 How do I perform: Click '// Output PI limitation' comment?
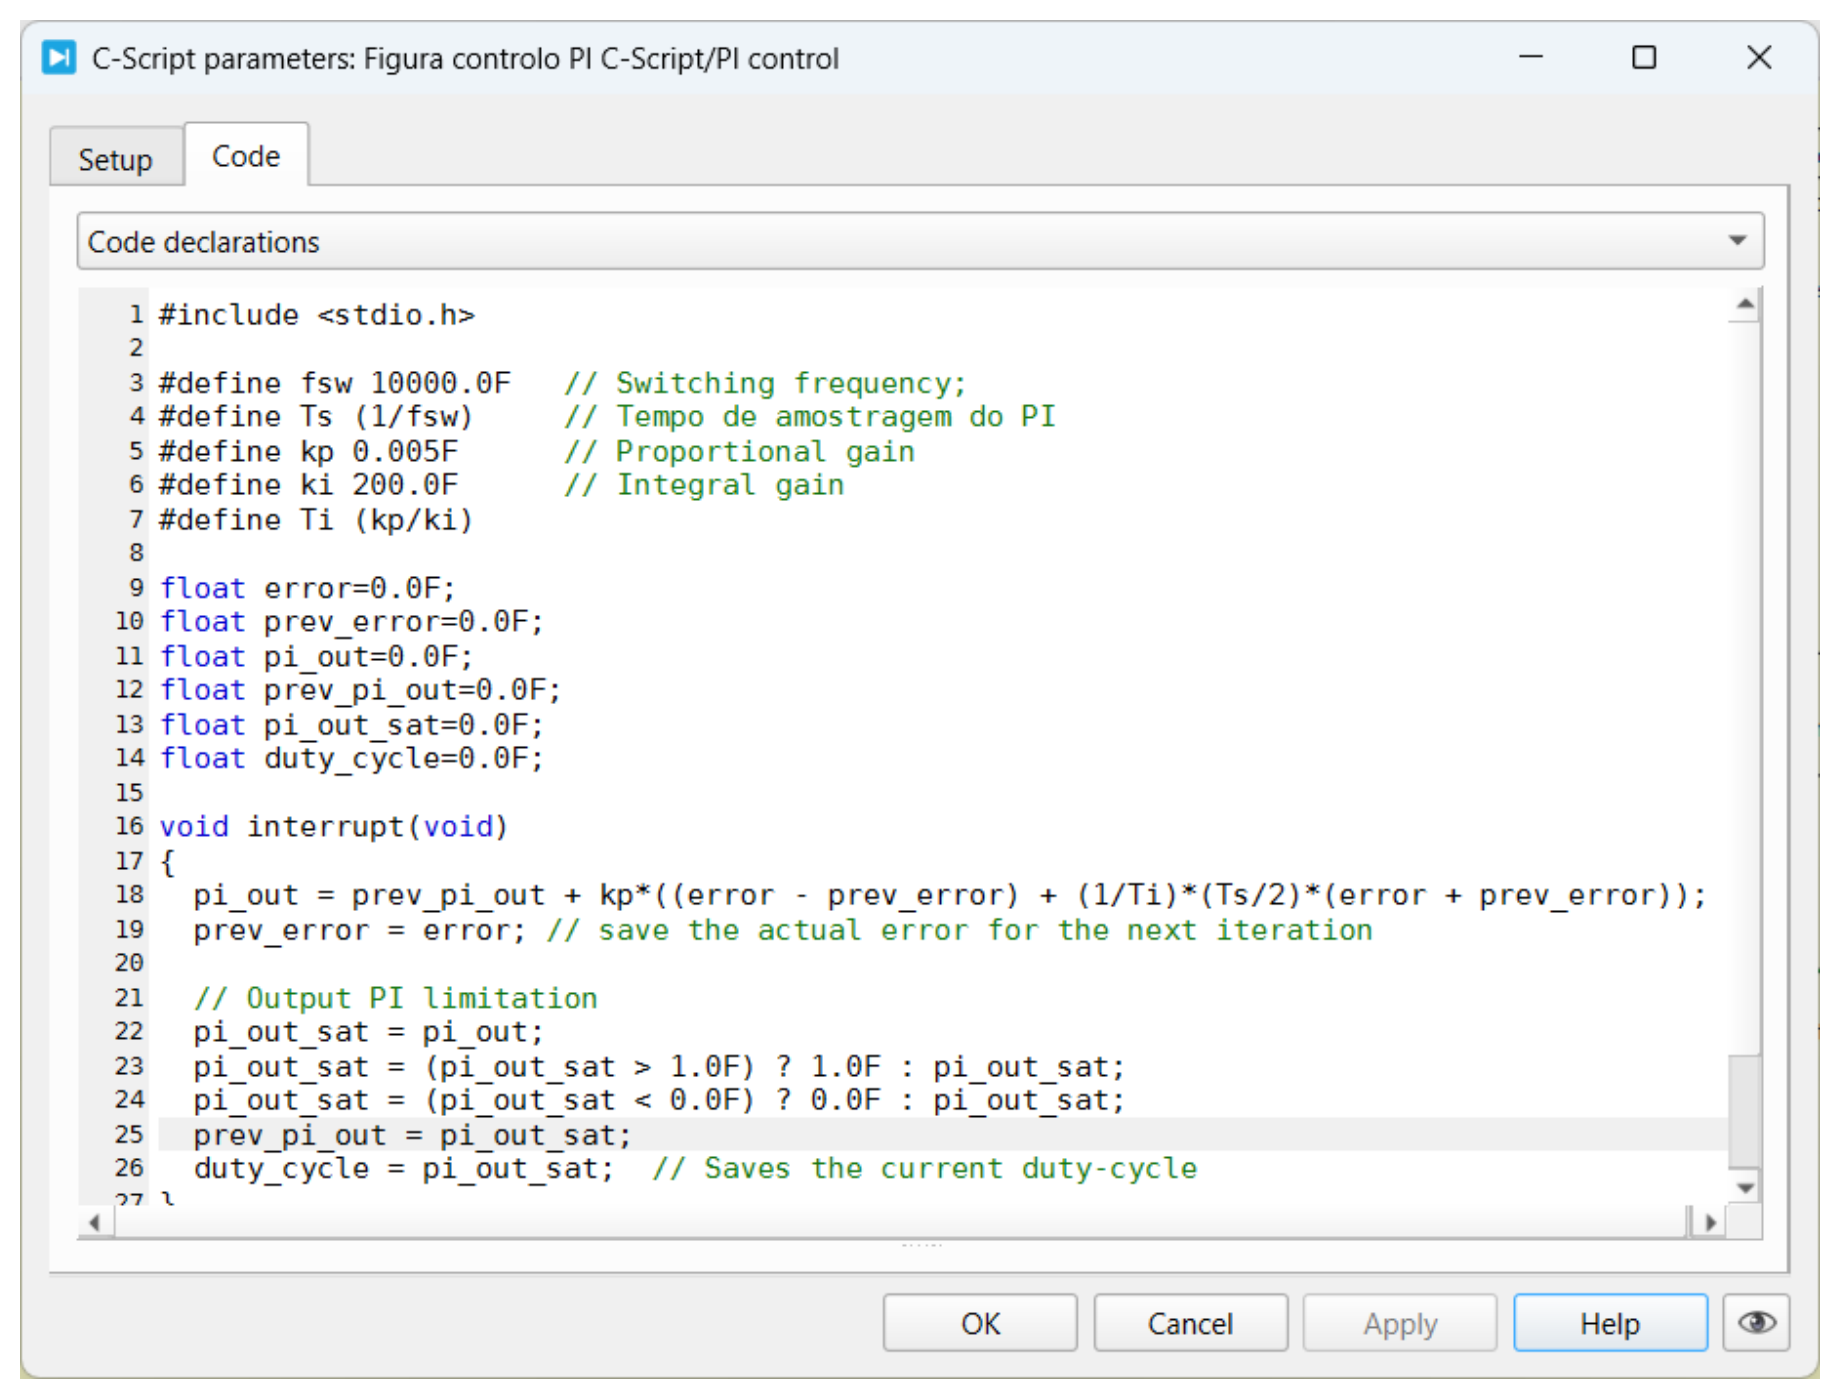(395, 998)
